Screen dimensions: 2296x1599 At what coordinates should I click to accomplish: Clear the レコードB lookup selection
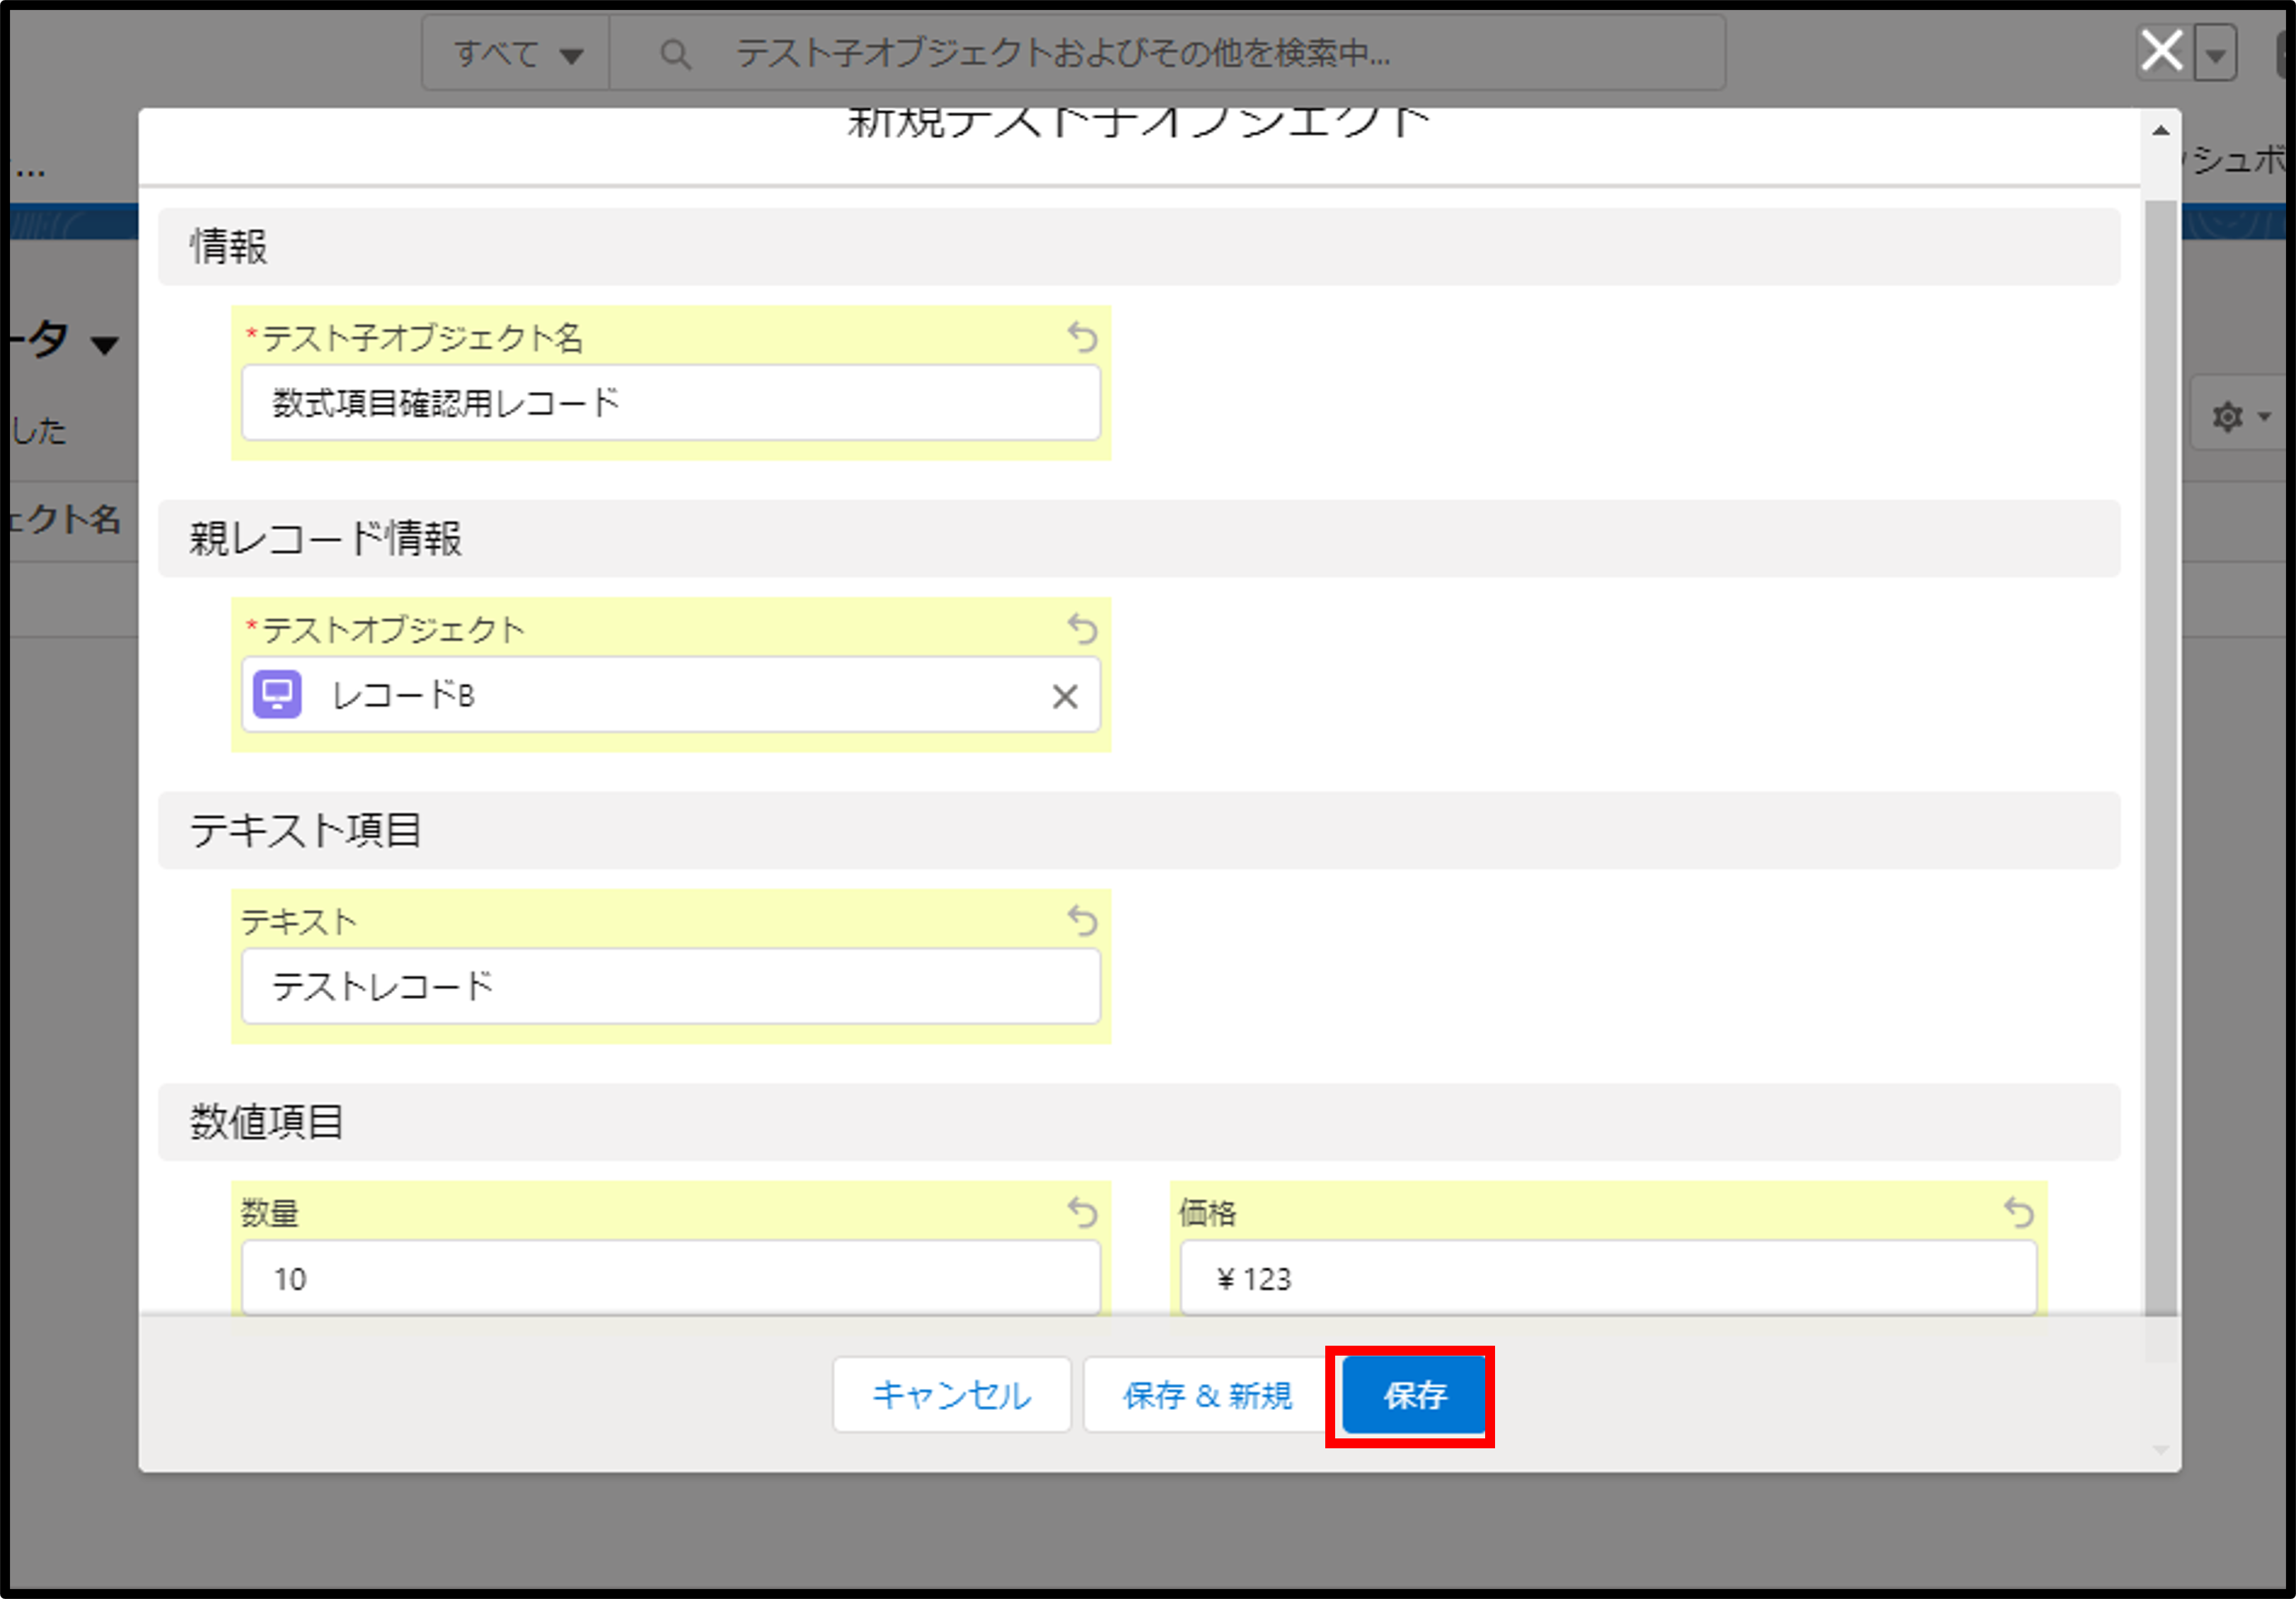pos(1065,696)
